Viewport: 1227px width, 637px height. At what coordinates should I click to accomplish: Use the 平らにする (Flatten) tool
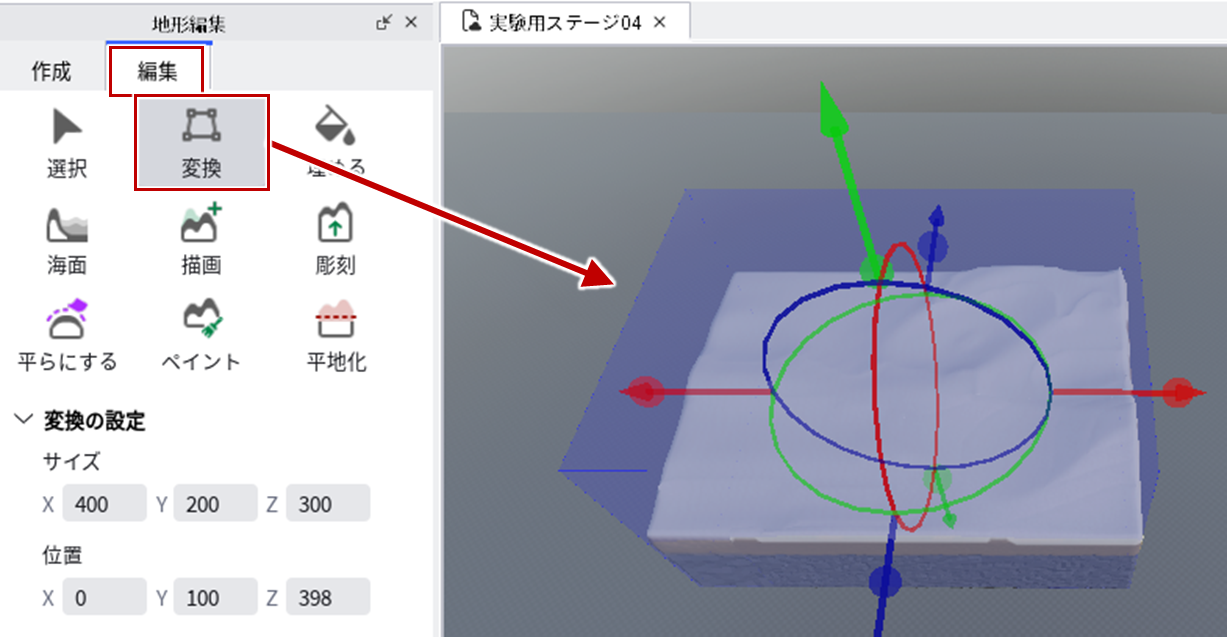67,336
